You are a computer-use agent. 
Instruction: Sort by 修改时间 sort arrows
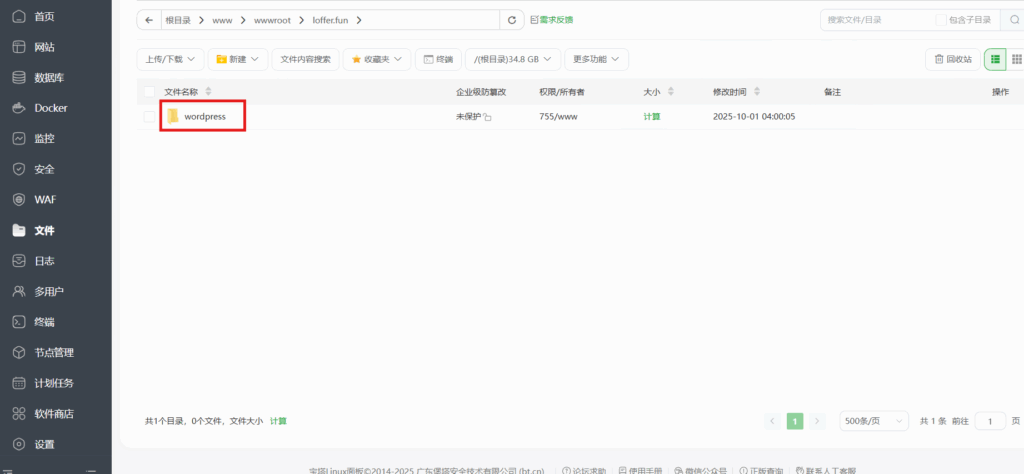[x=757, y=92]
